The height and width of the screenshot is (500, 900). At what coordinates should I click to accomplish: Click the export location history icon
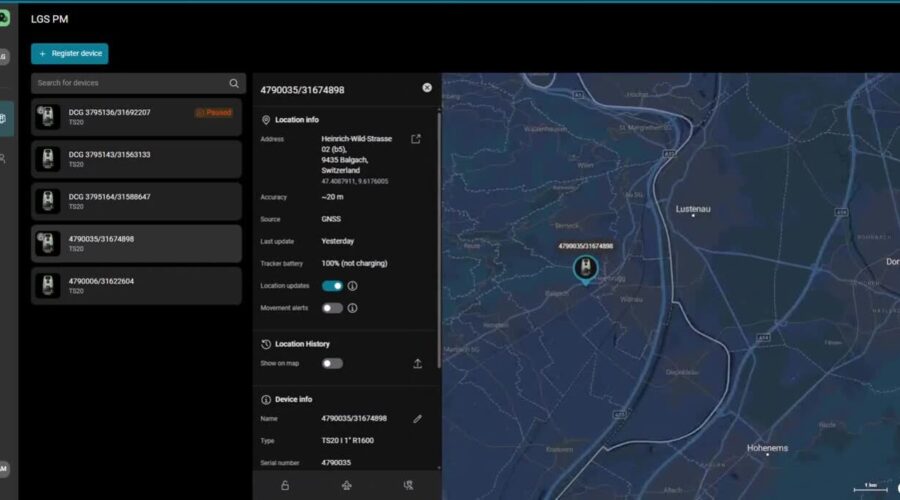coord(417,364)
